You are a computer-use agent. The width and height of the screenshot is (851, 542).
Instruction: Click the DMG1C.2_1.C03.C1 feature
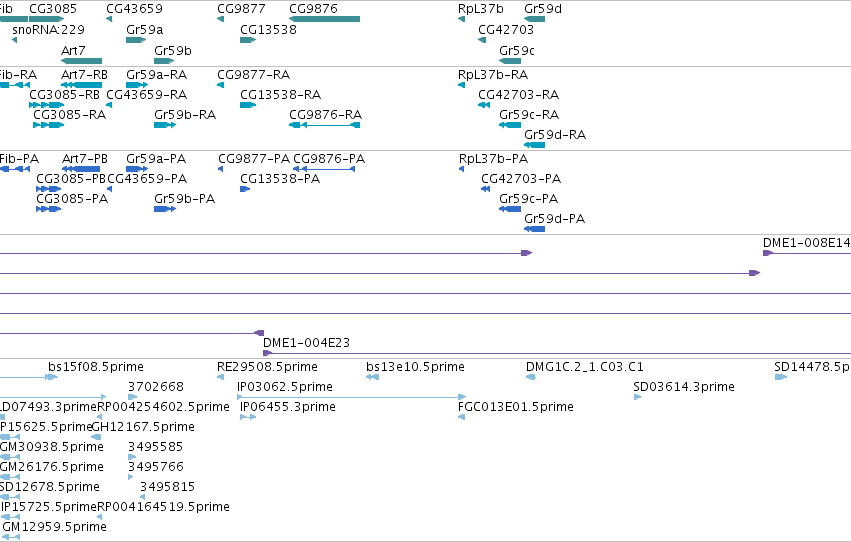click(531, 377)
